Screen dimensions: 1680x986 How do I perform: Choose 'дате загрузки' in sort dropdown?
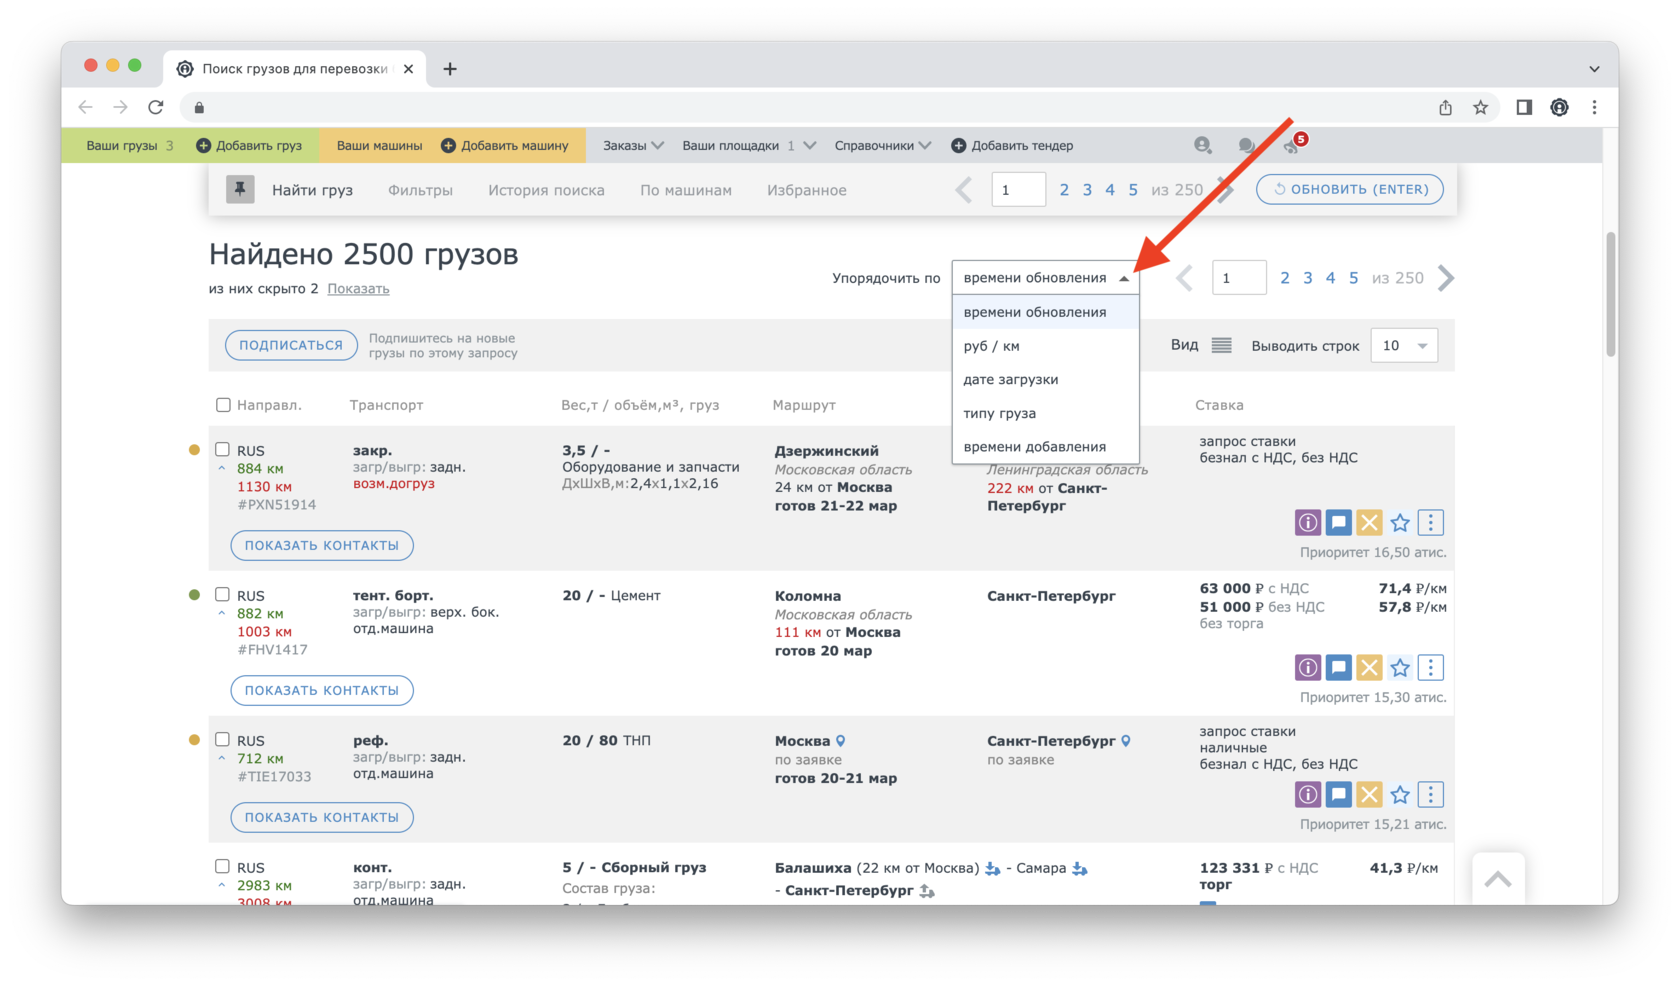point(1010,379)
